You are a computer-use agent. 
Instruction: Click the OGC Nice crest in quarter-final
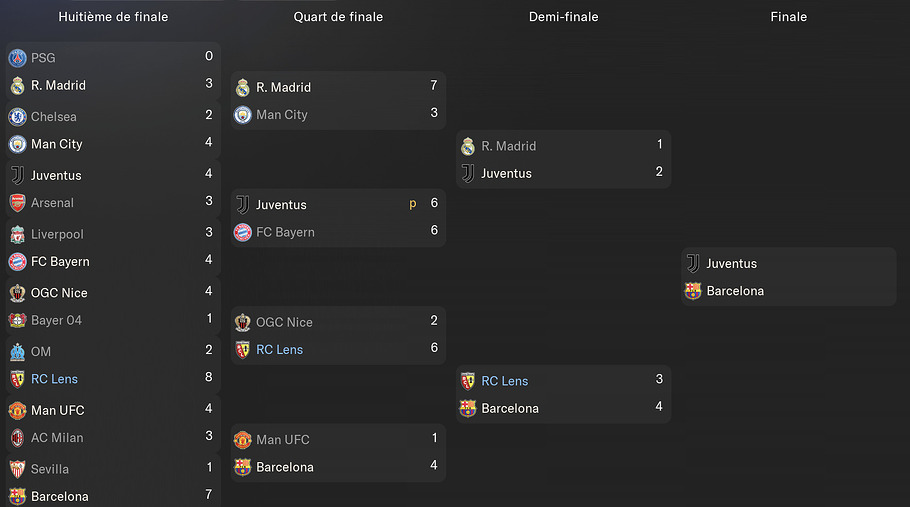pos(242,322)
